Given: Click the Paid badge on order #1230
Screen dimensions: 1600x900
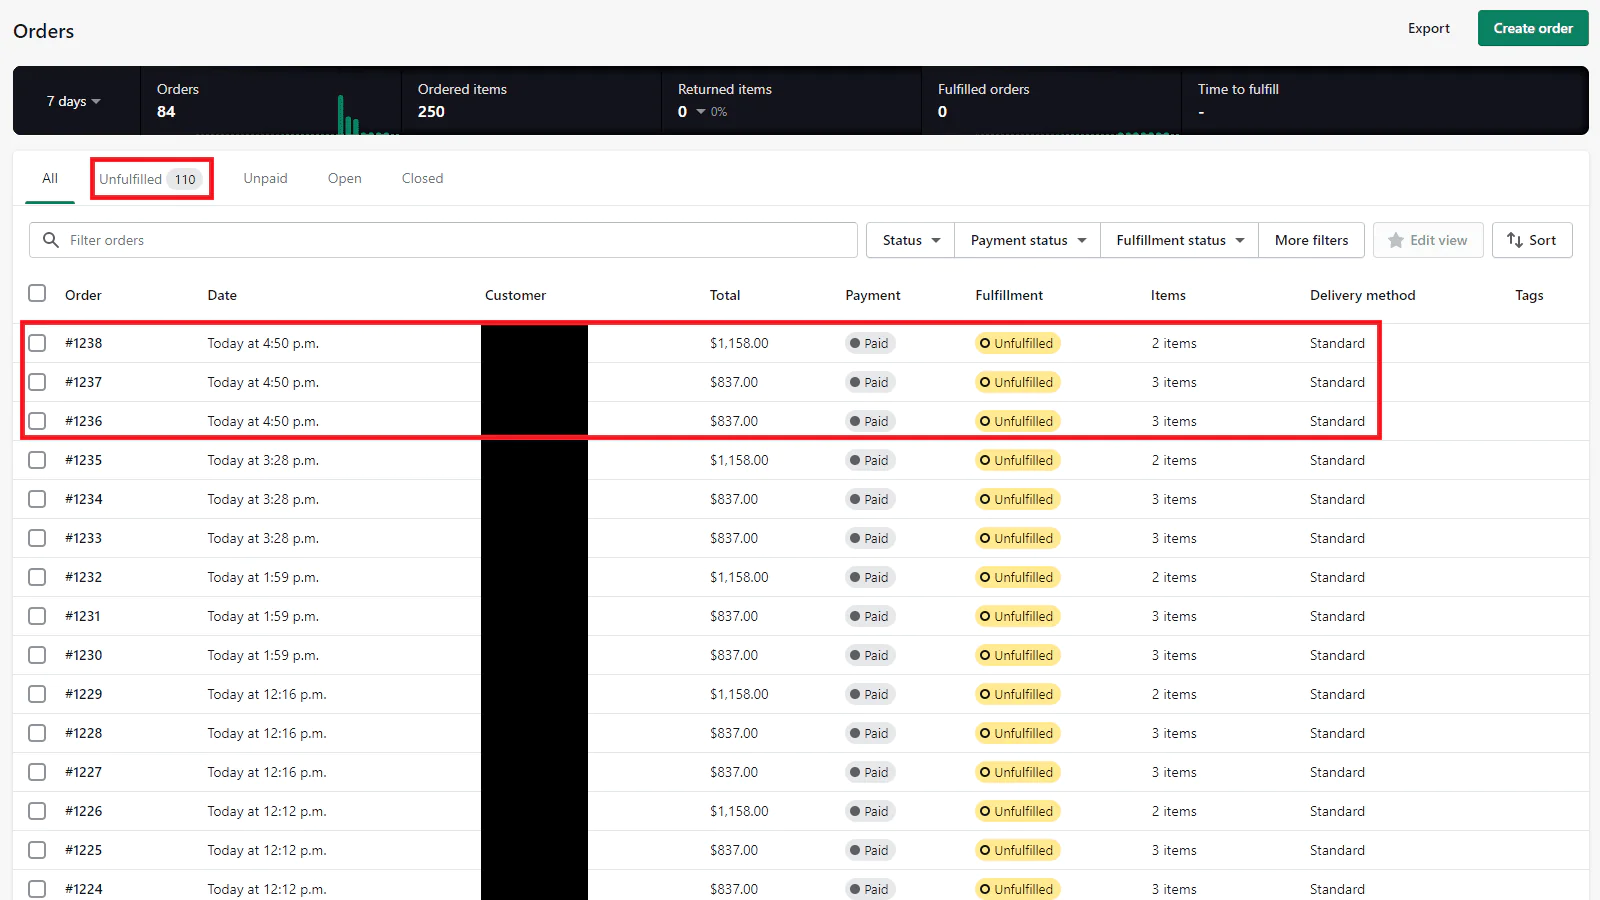Looking at the screenshot, I should pos(869,655).
